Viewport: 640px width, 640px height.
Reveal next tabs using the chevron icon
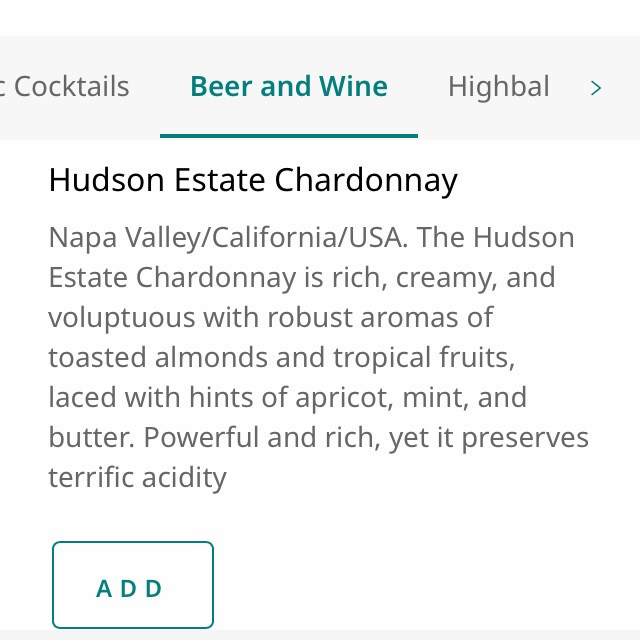(596, 88)
